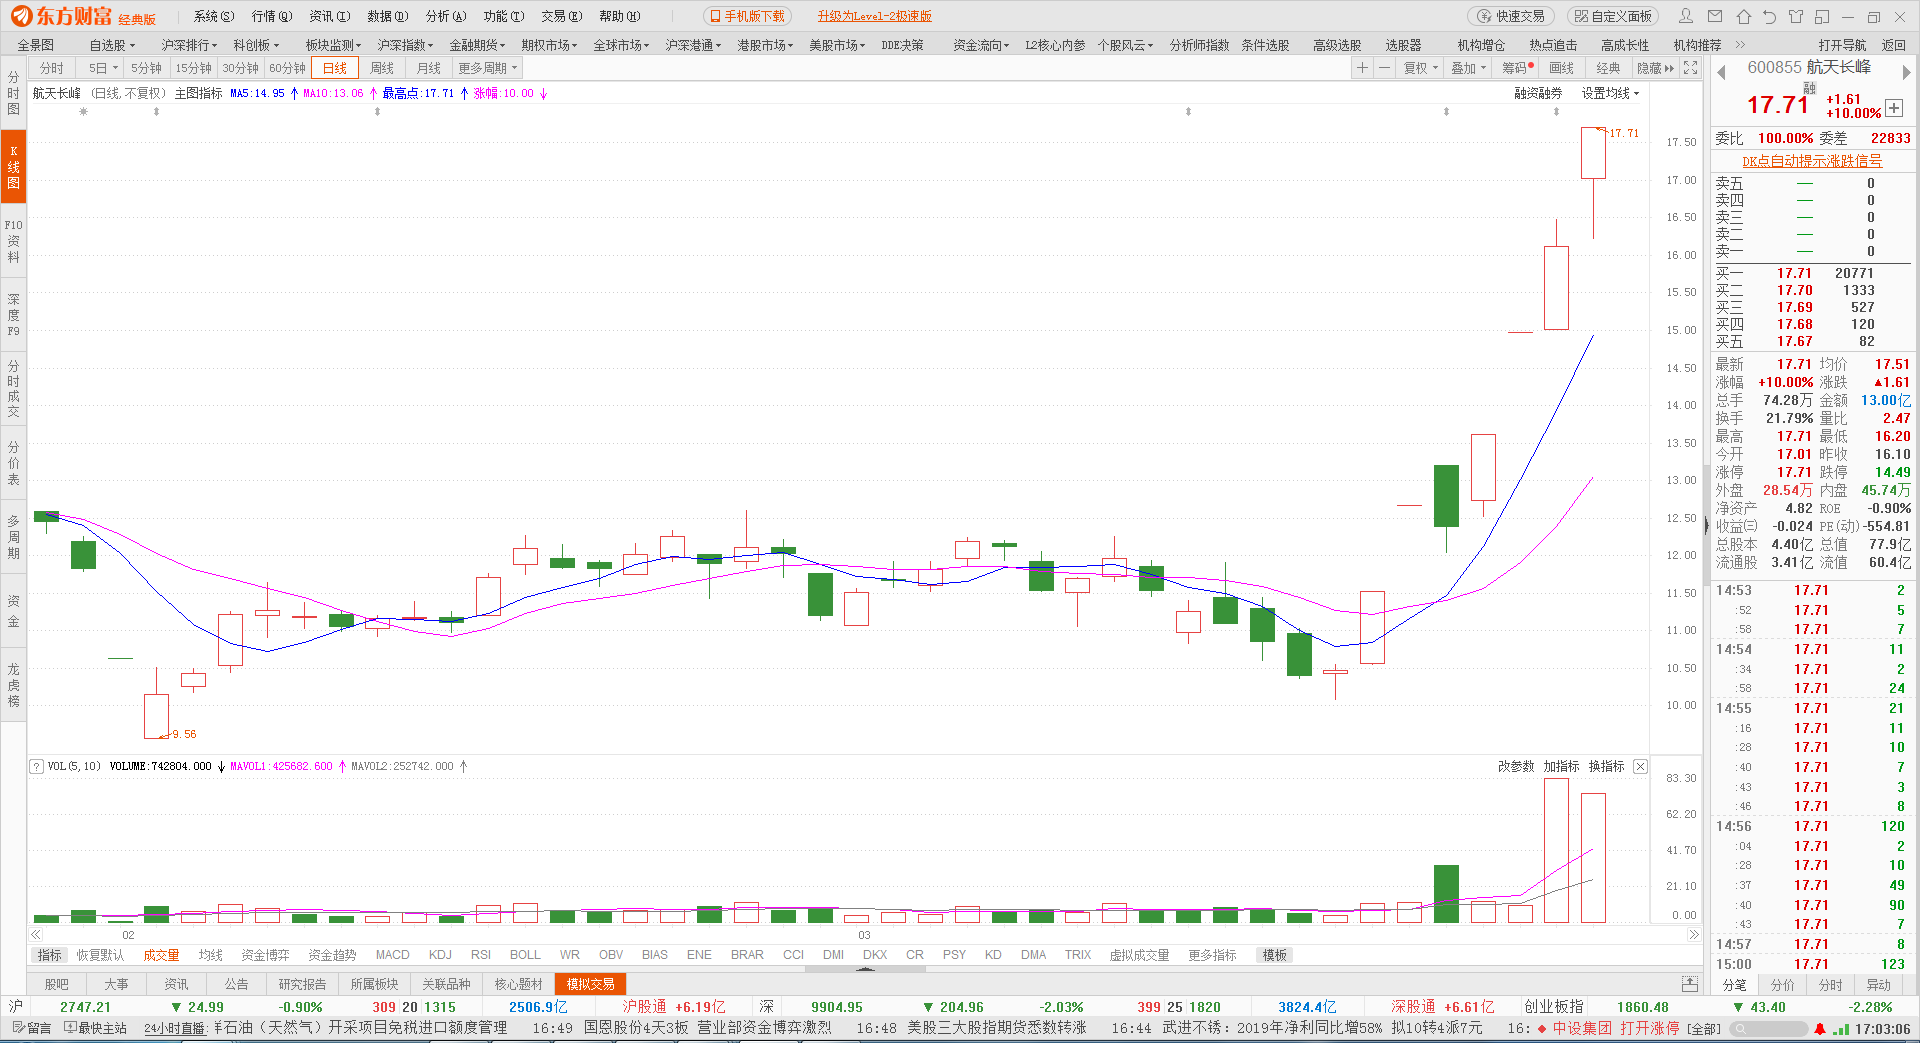Open the skin theme shirt icon
Viewport: 1920px width, 1043px height.
click(x=1796, y=16)
